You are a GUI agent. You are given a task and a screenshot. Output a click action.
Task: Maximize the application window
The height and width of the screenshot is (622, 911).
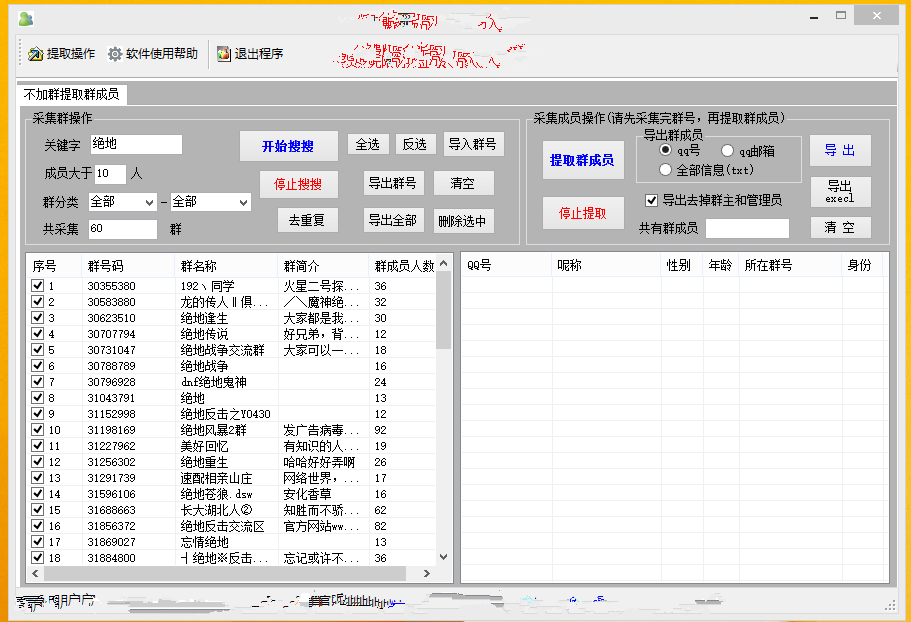coord(841,16)
